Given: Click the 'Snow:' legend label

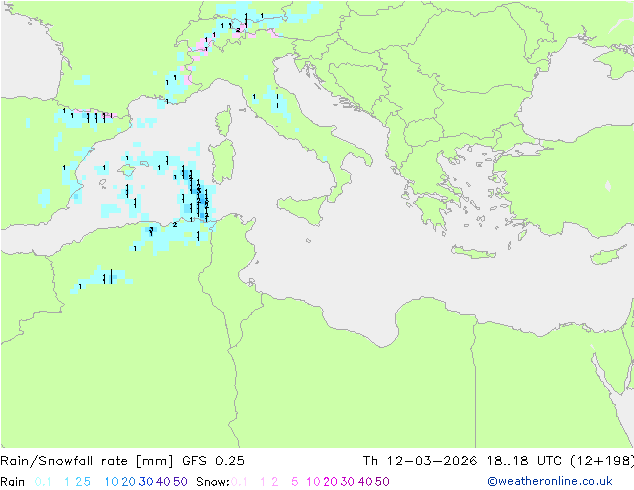Looking at the screenshot, I should (x=213, y=482).
